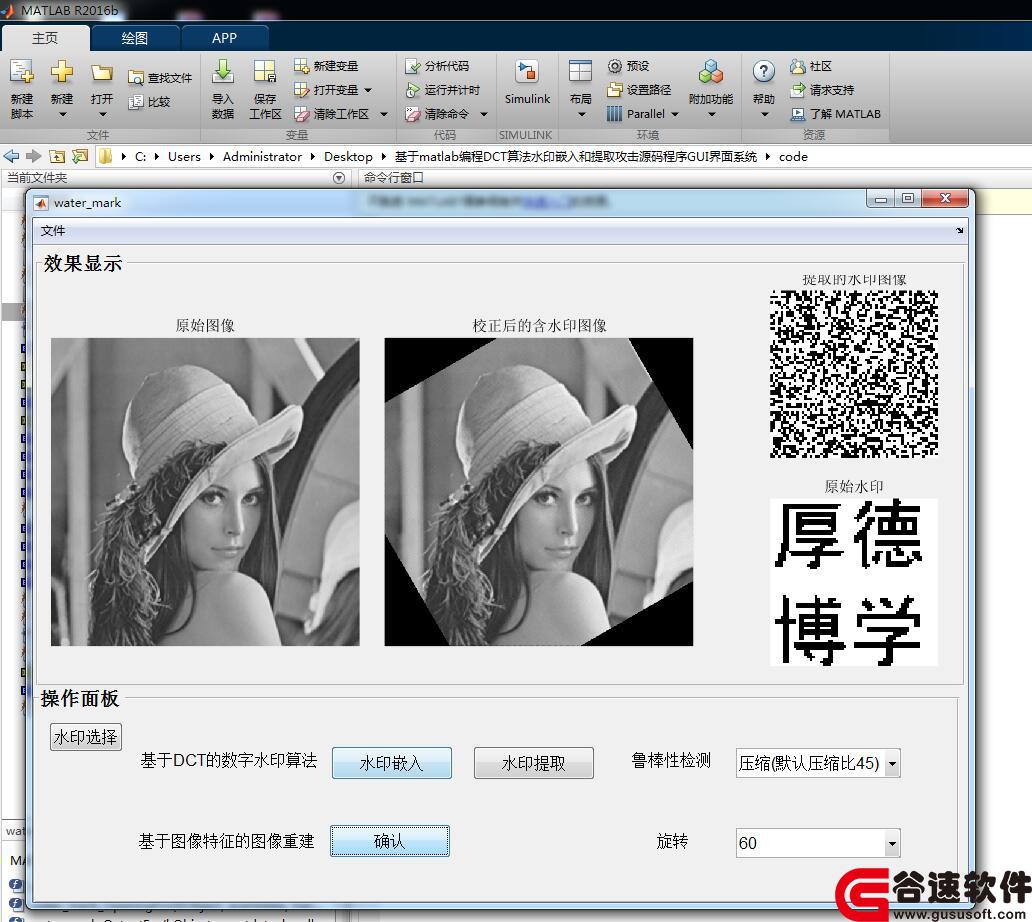Image resolution: width=1032 pixels, height=922 pixels.
Task: Expand the 当前文件夹 panel actions arrow
Action: click(339, 178)
